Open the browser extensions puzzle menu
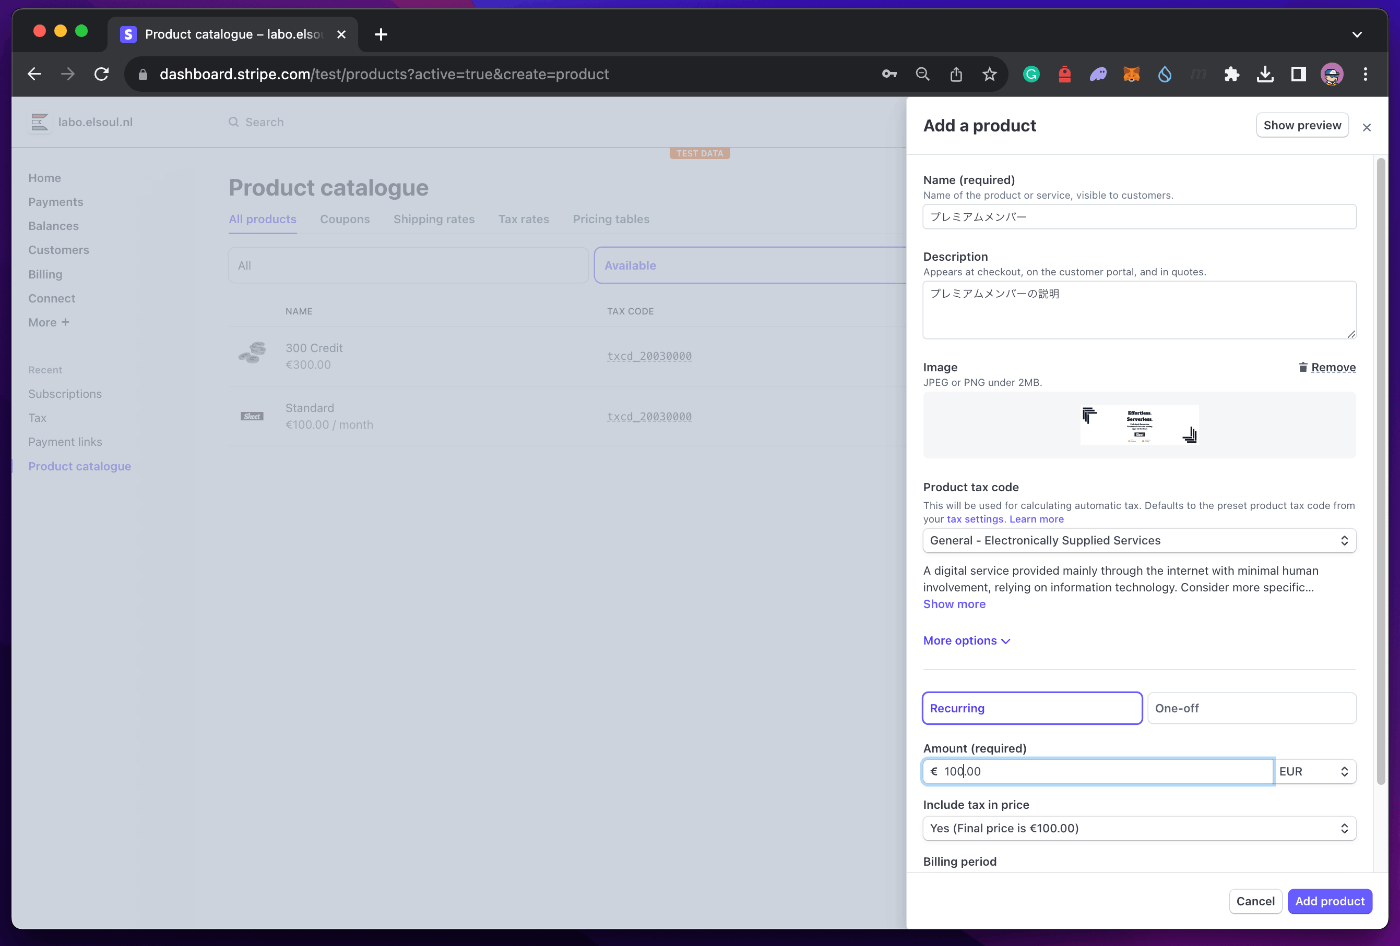This screenshot has height=946, width=1400. pos(1232,74)
